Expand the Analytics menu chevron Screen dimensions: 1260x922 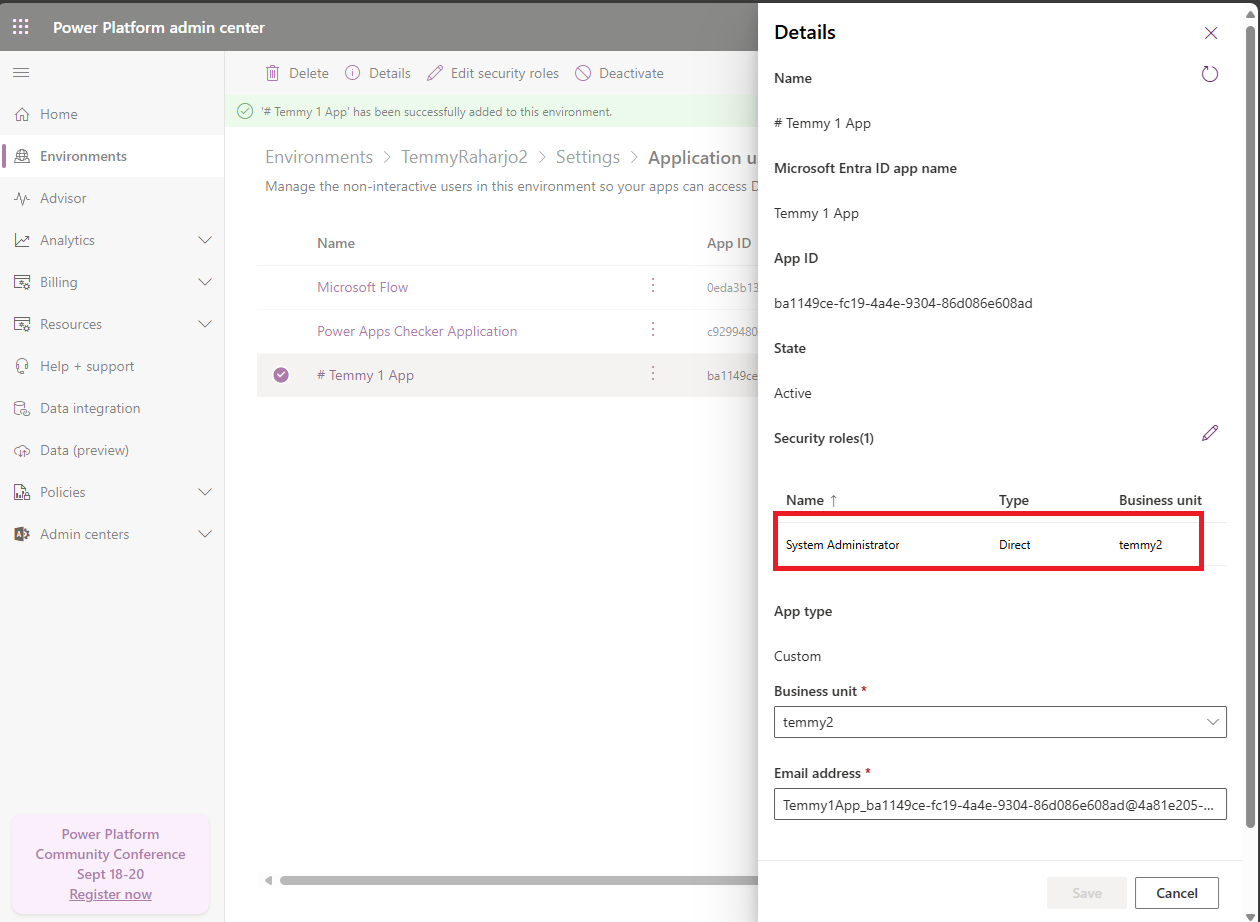pos(205,240)
